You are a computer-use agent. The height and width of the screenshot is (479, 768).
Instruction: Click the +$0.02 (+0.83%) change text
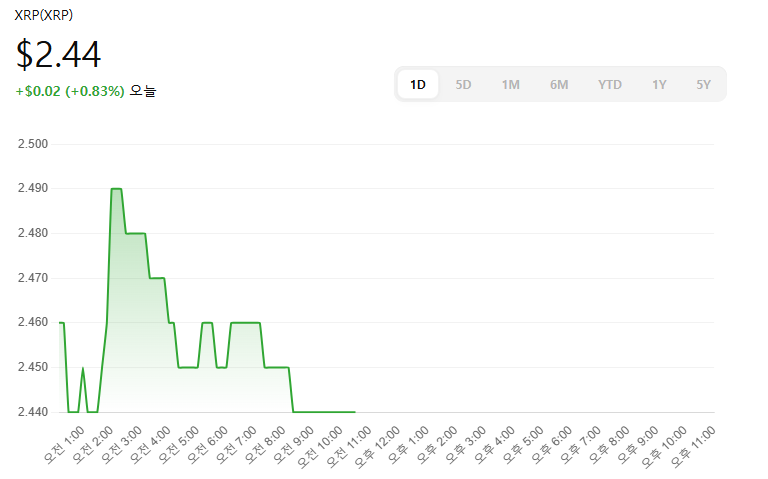click(70, 91)
